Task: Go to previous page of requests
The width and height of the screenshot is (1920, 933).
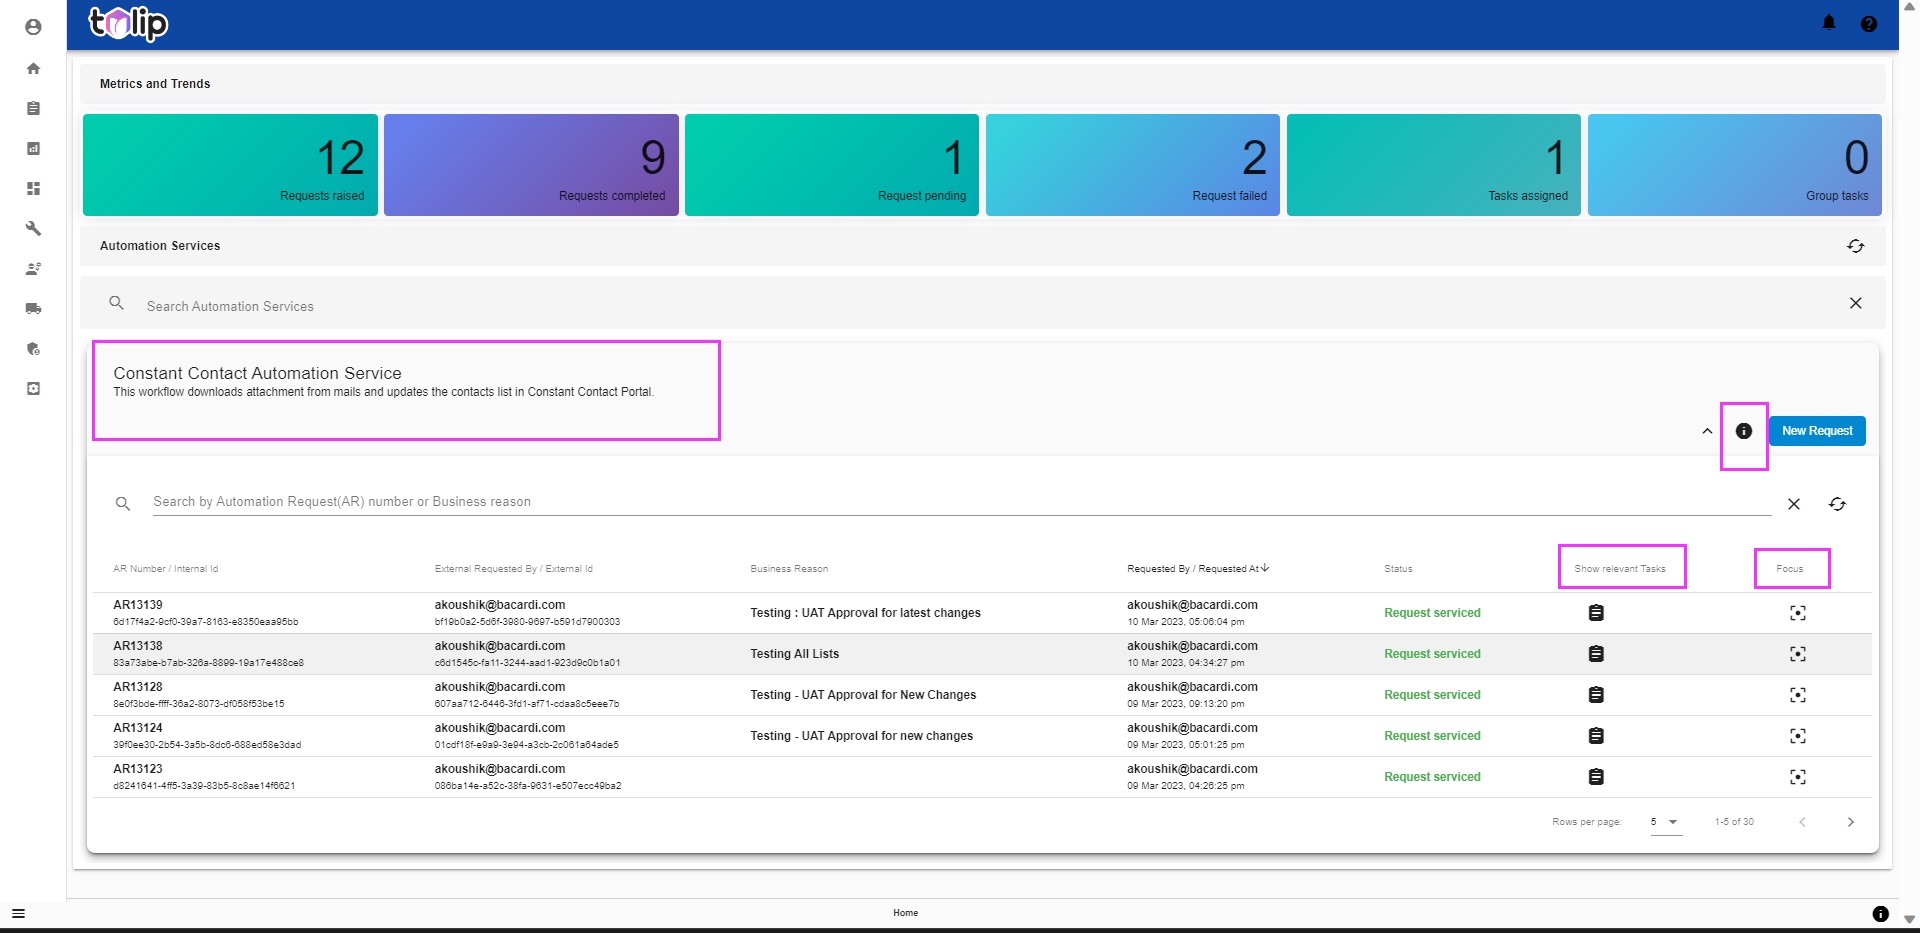Action: (x=1802, y=822)
